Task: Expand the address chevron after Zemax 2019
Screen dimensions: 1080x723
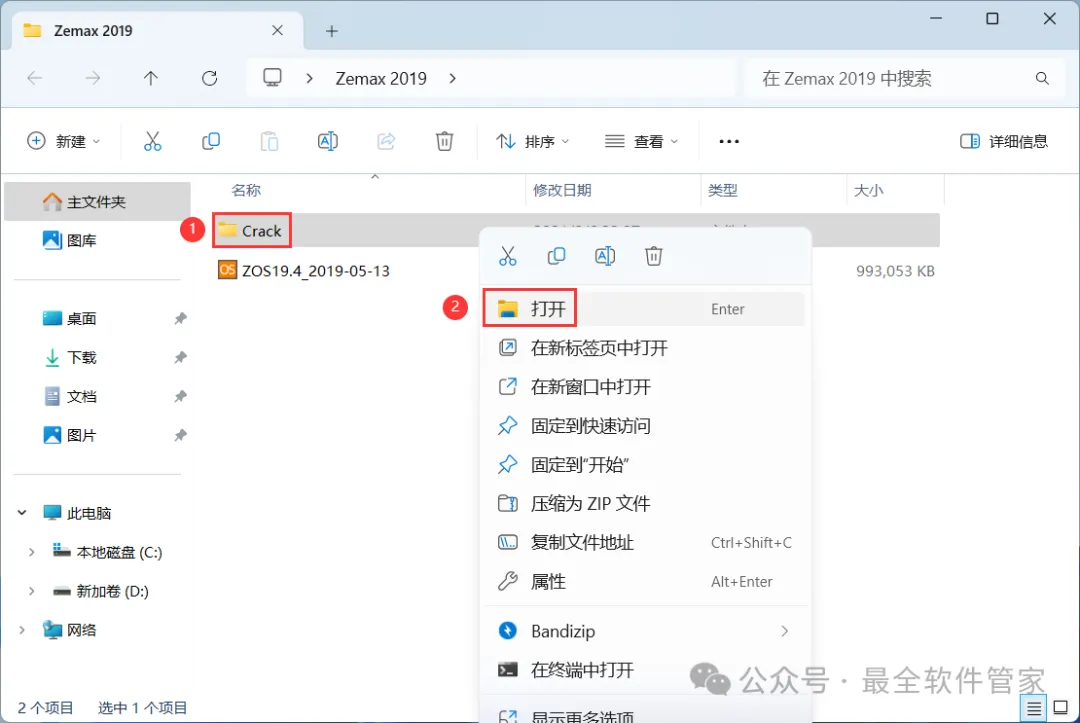Action: (x=453, y=78)
